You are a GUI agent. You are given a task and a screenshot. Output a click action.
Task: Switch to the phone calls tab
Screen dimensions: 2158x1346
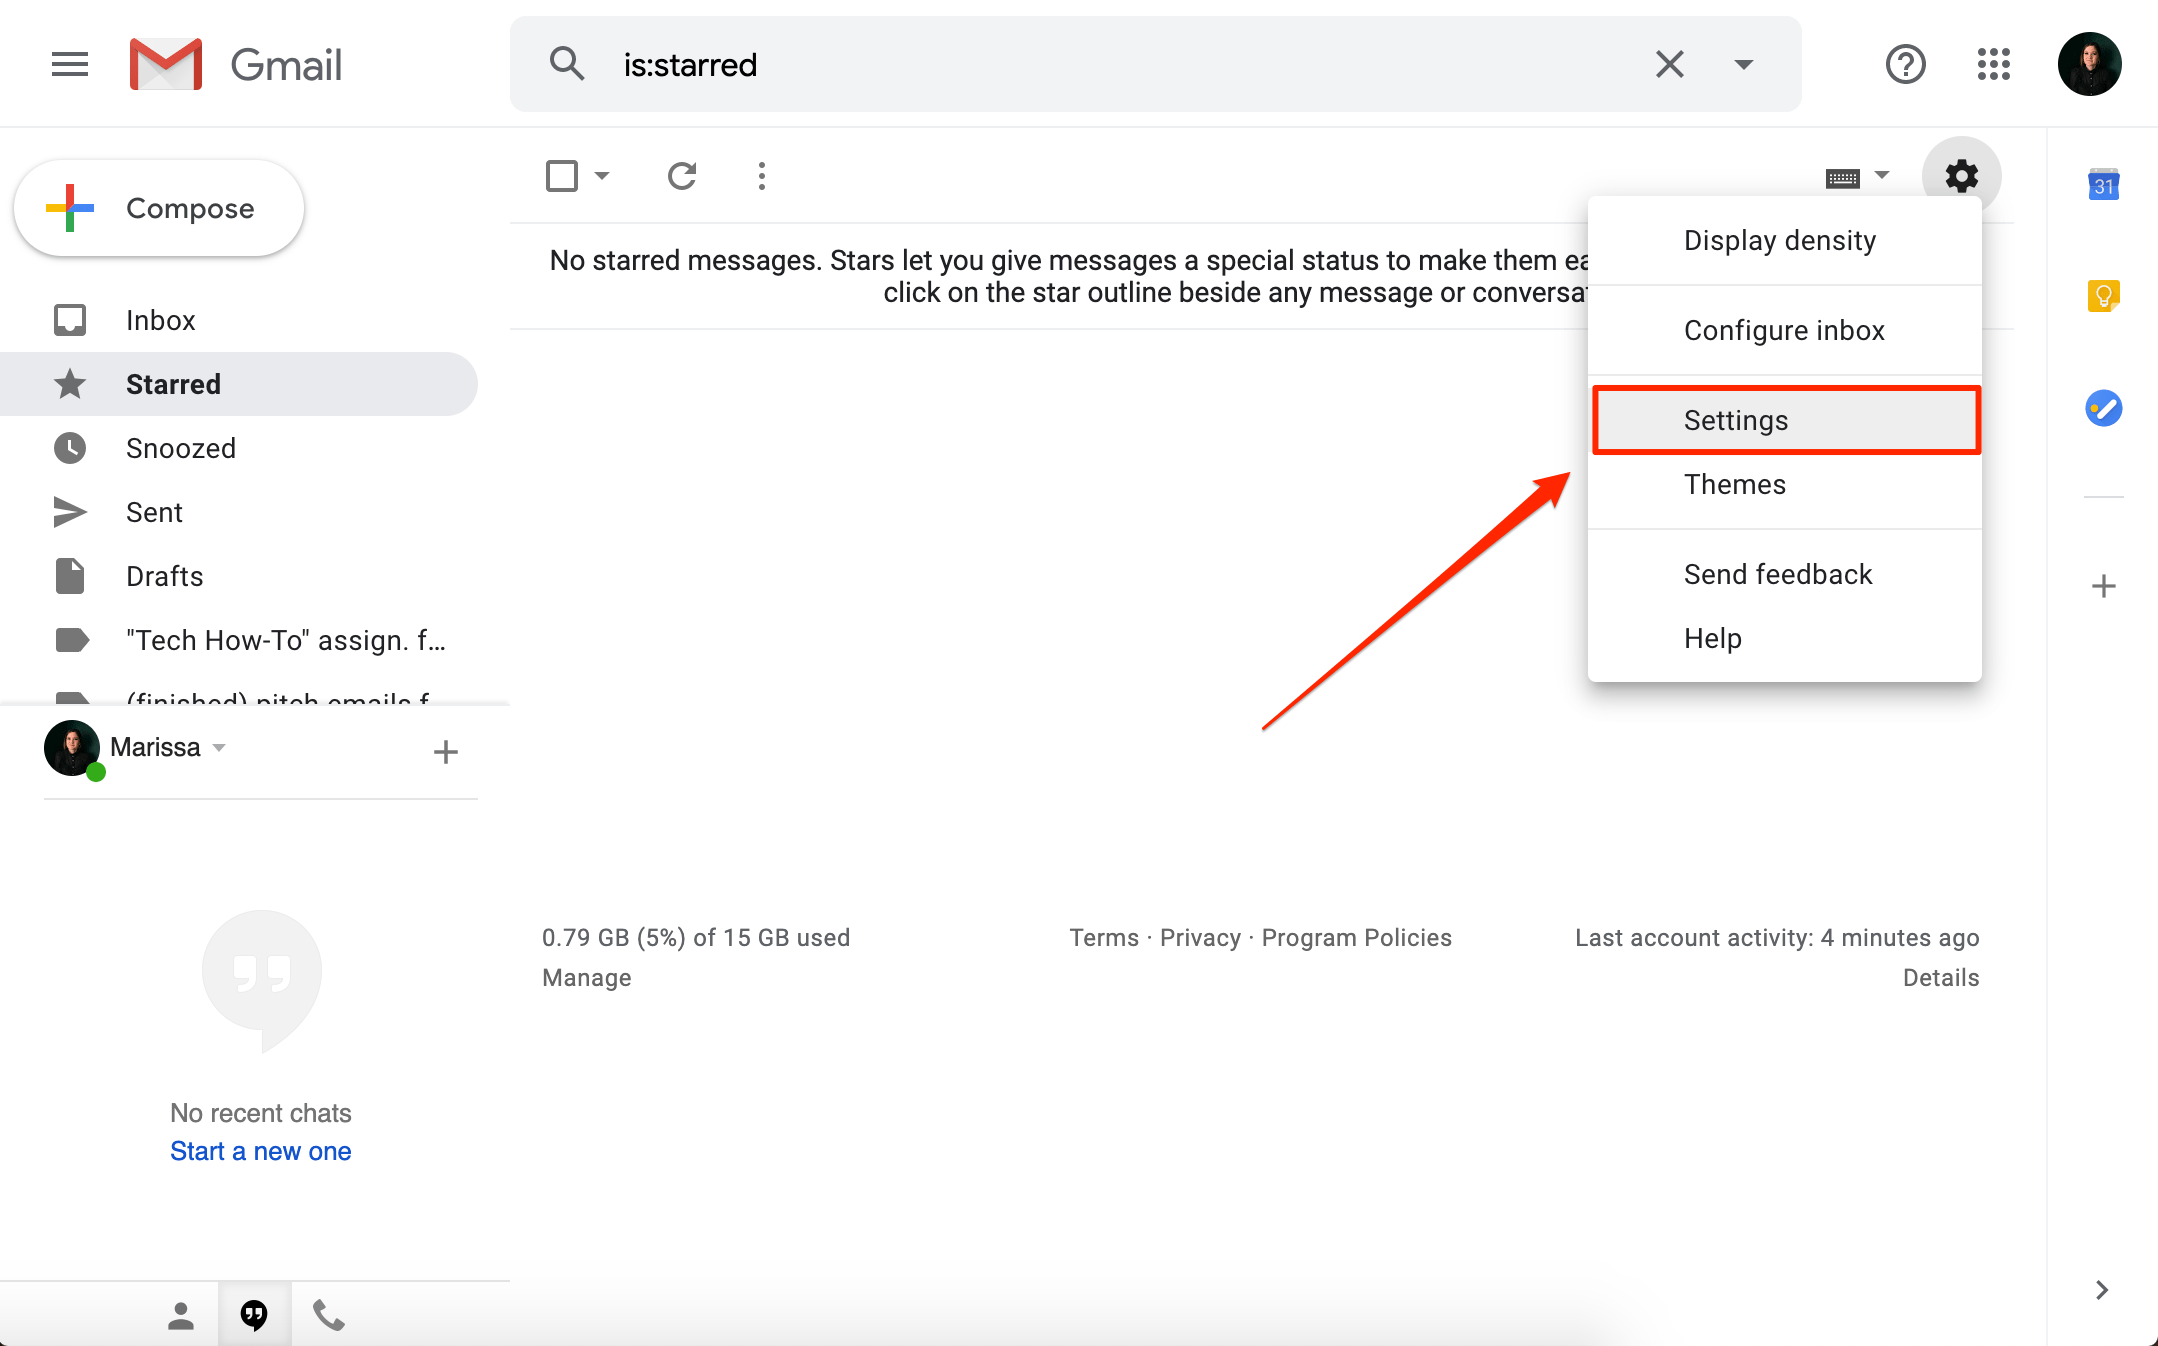click(x=328, y=1314)
